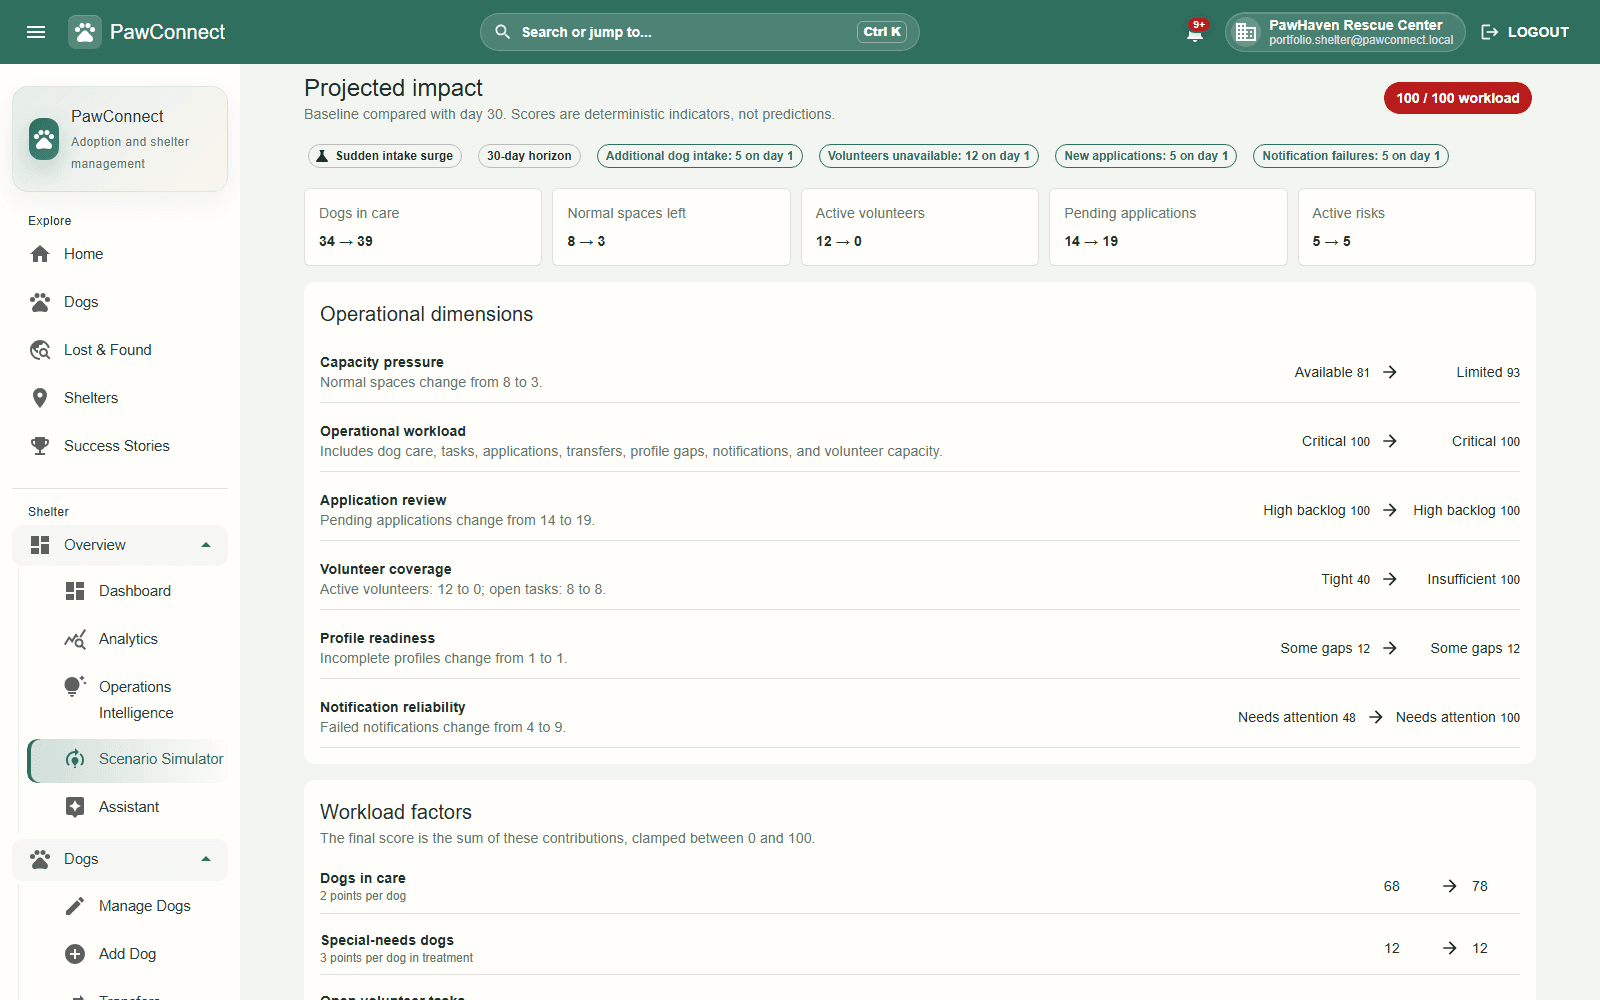Image resolution: width=1600 pixels, height=1000 pixels.
Task: Open the Assistant page
Action: pyautogui.click(x=128, y=807)
